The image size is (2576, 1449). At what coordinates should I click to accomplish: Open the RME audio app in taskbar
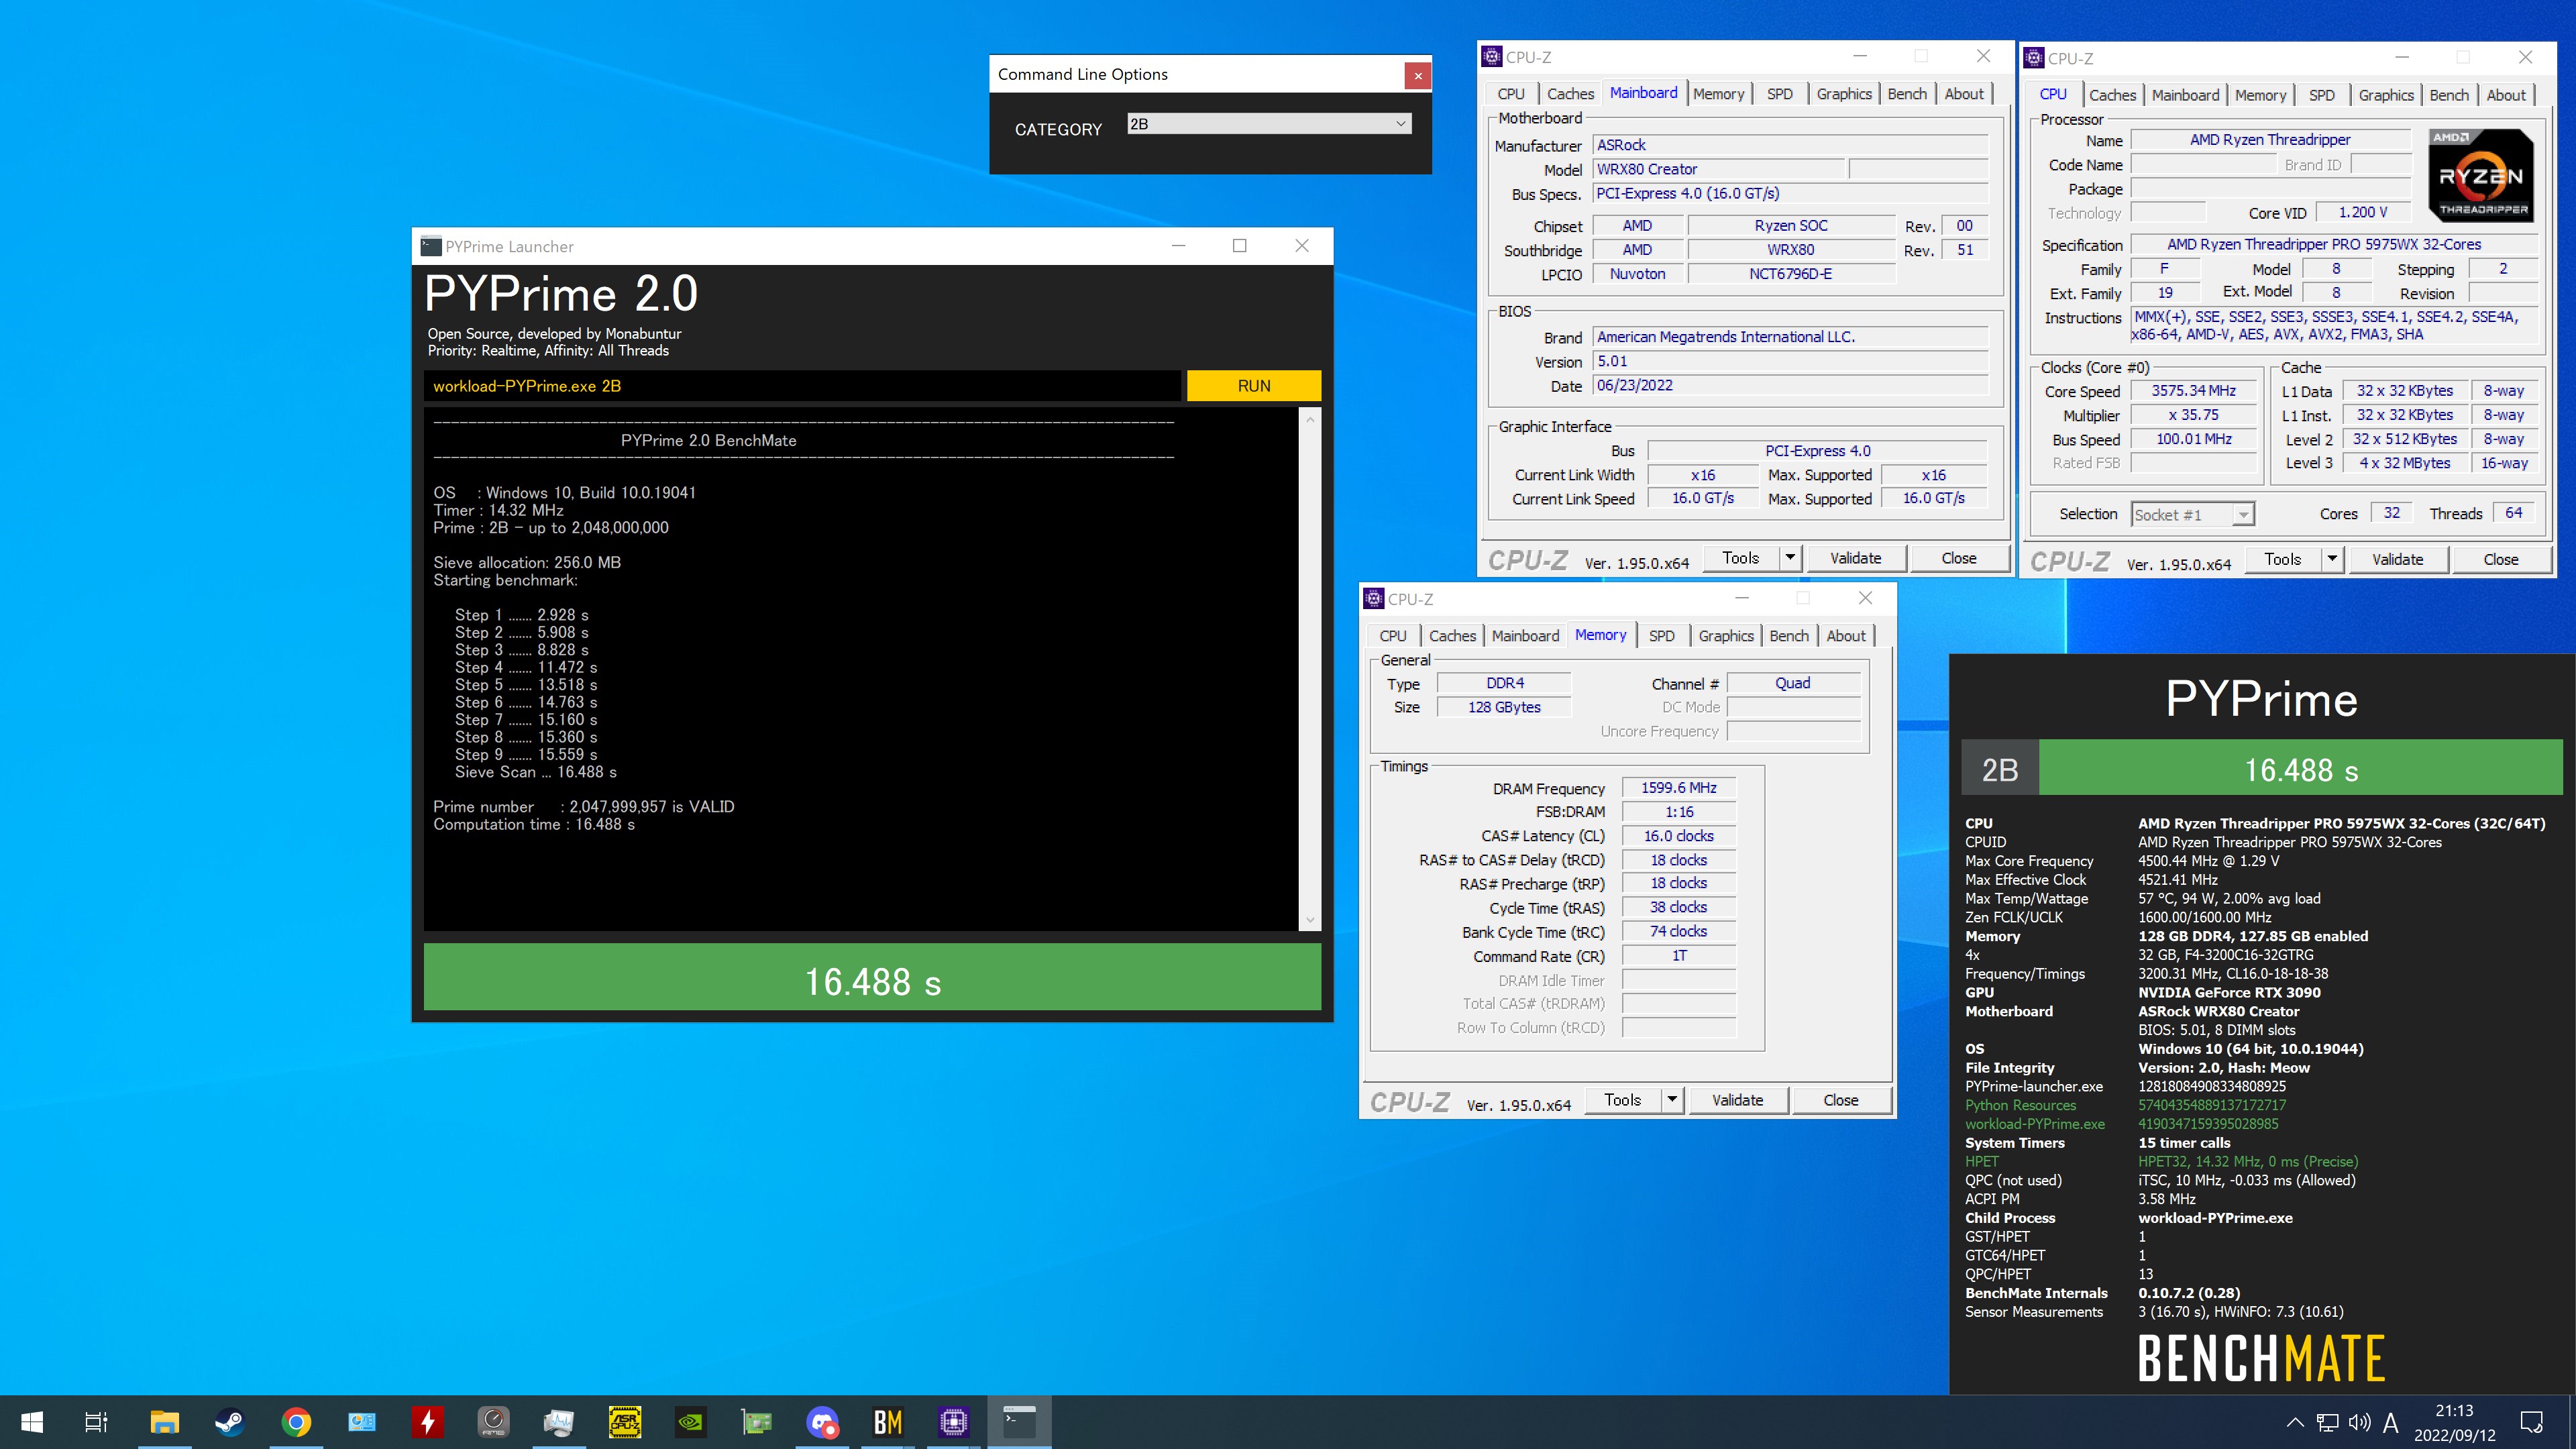[x=494, y=1421]
